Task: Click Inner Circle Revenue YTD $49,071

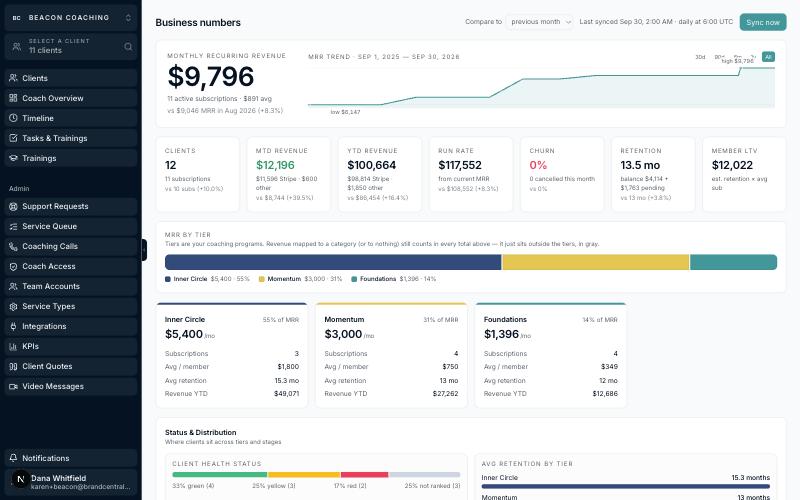Action: tap(288, 394)
